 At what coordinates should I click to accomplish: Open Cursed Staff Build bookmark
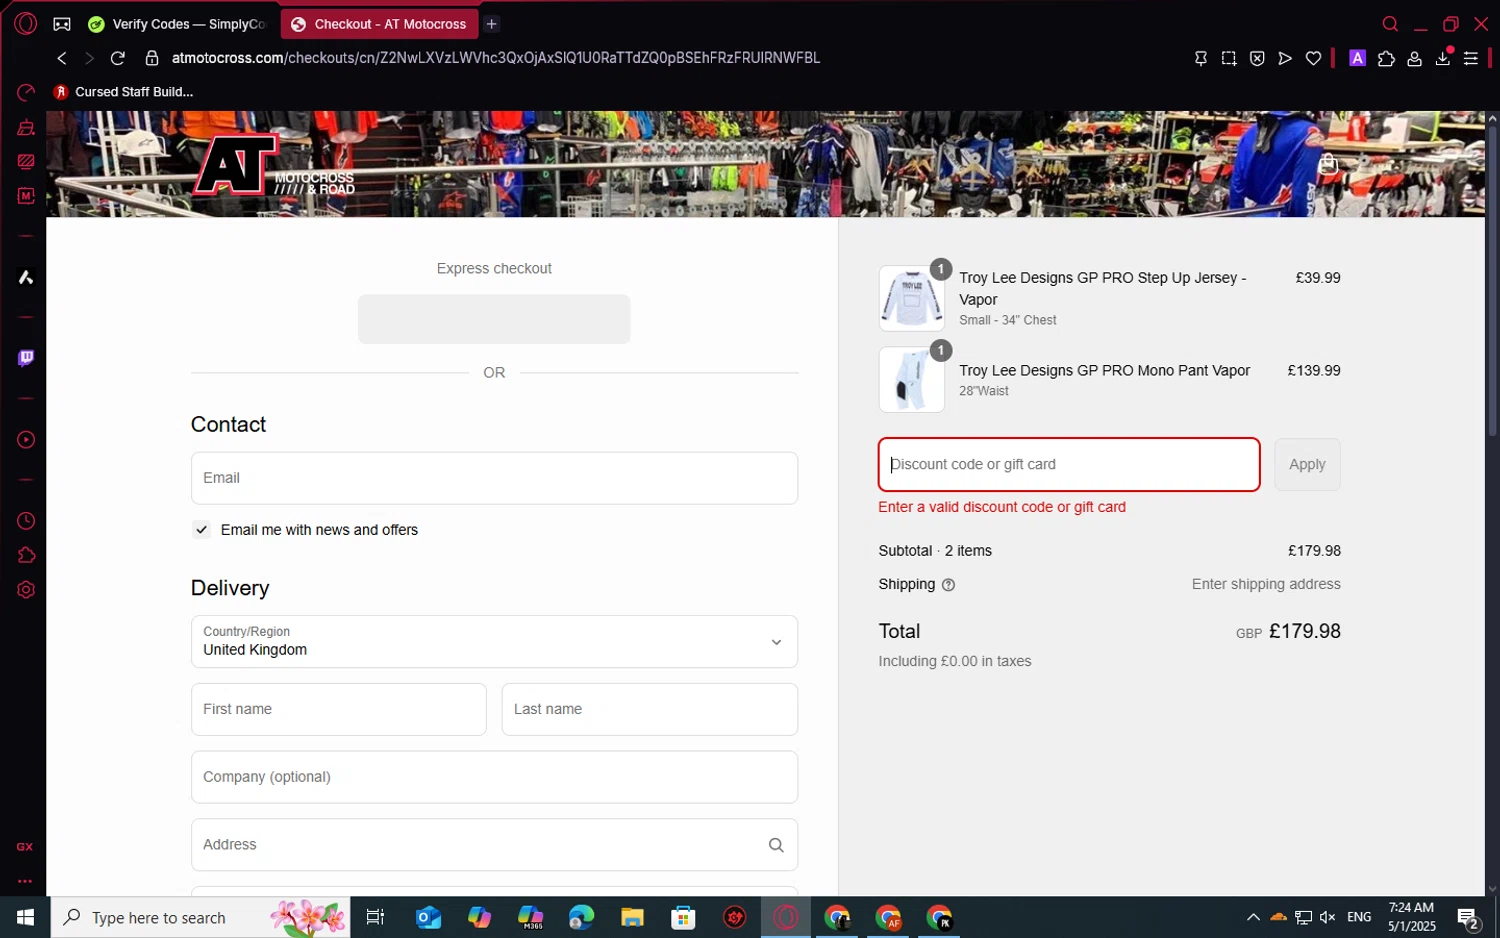[x=124, y=92]
